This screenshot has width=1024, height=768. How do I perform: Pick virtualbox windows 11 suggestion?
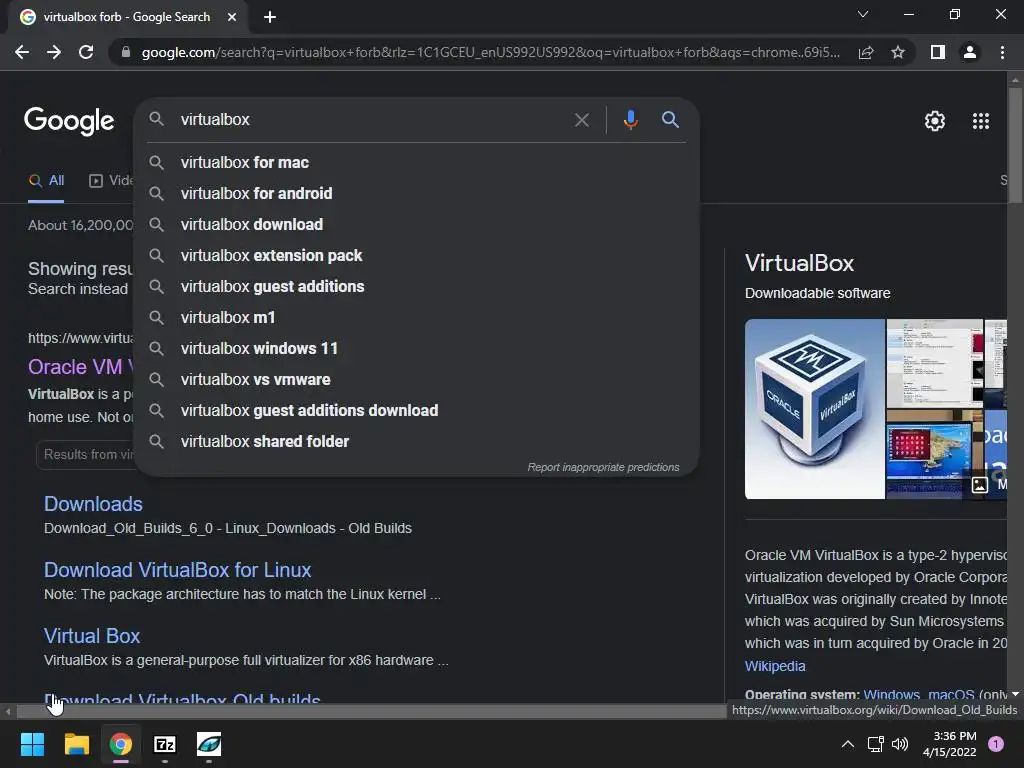pyautogui.click(x=417, y=349)
